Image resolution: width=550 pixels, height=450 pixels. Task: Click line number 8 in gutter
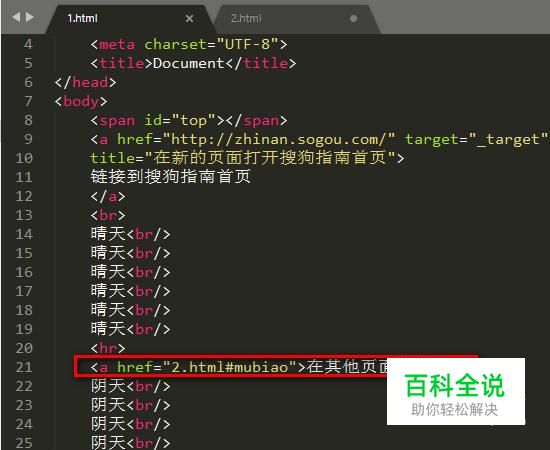click(28, 120)
